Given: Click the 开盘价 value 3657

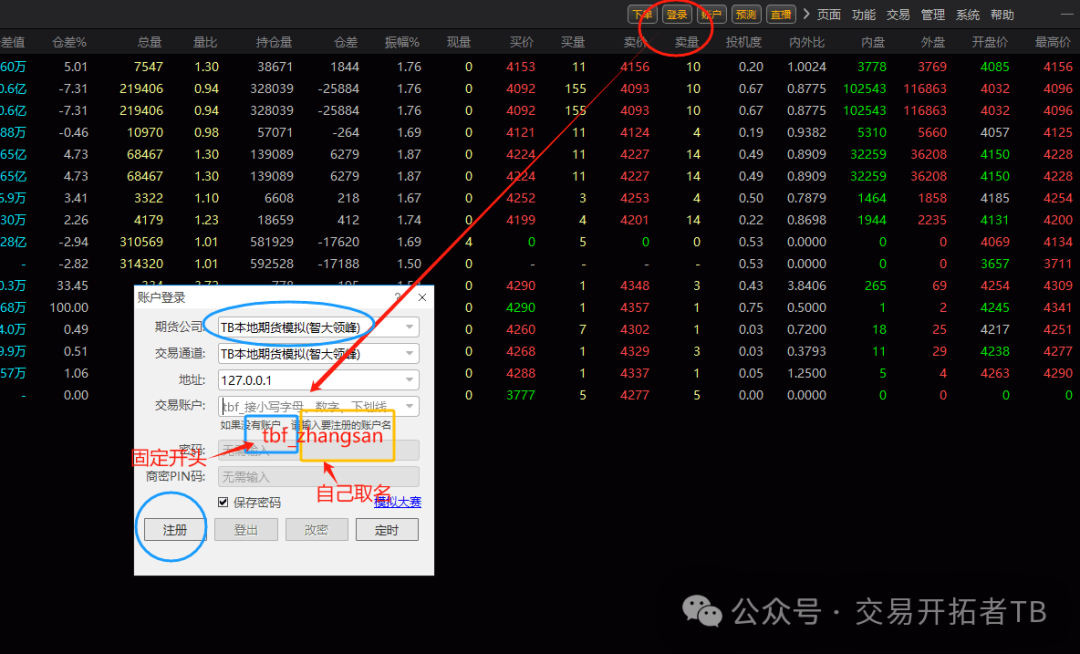Looking at the screenshot, I should coord(995,264).
